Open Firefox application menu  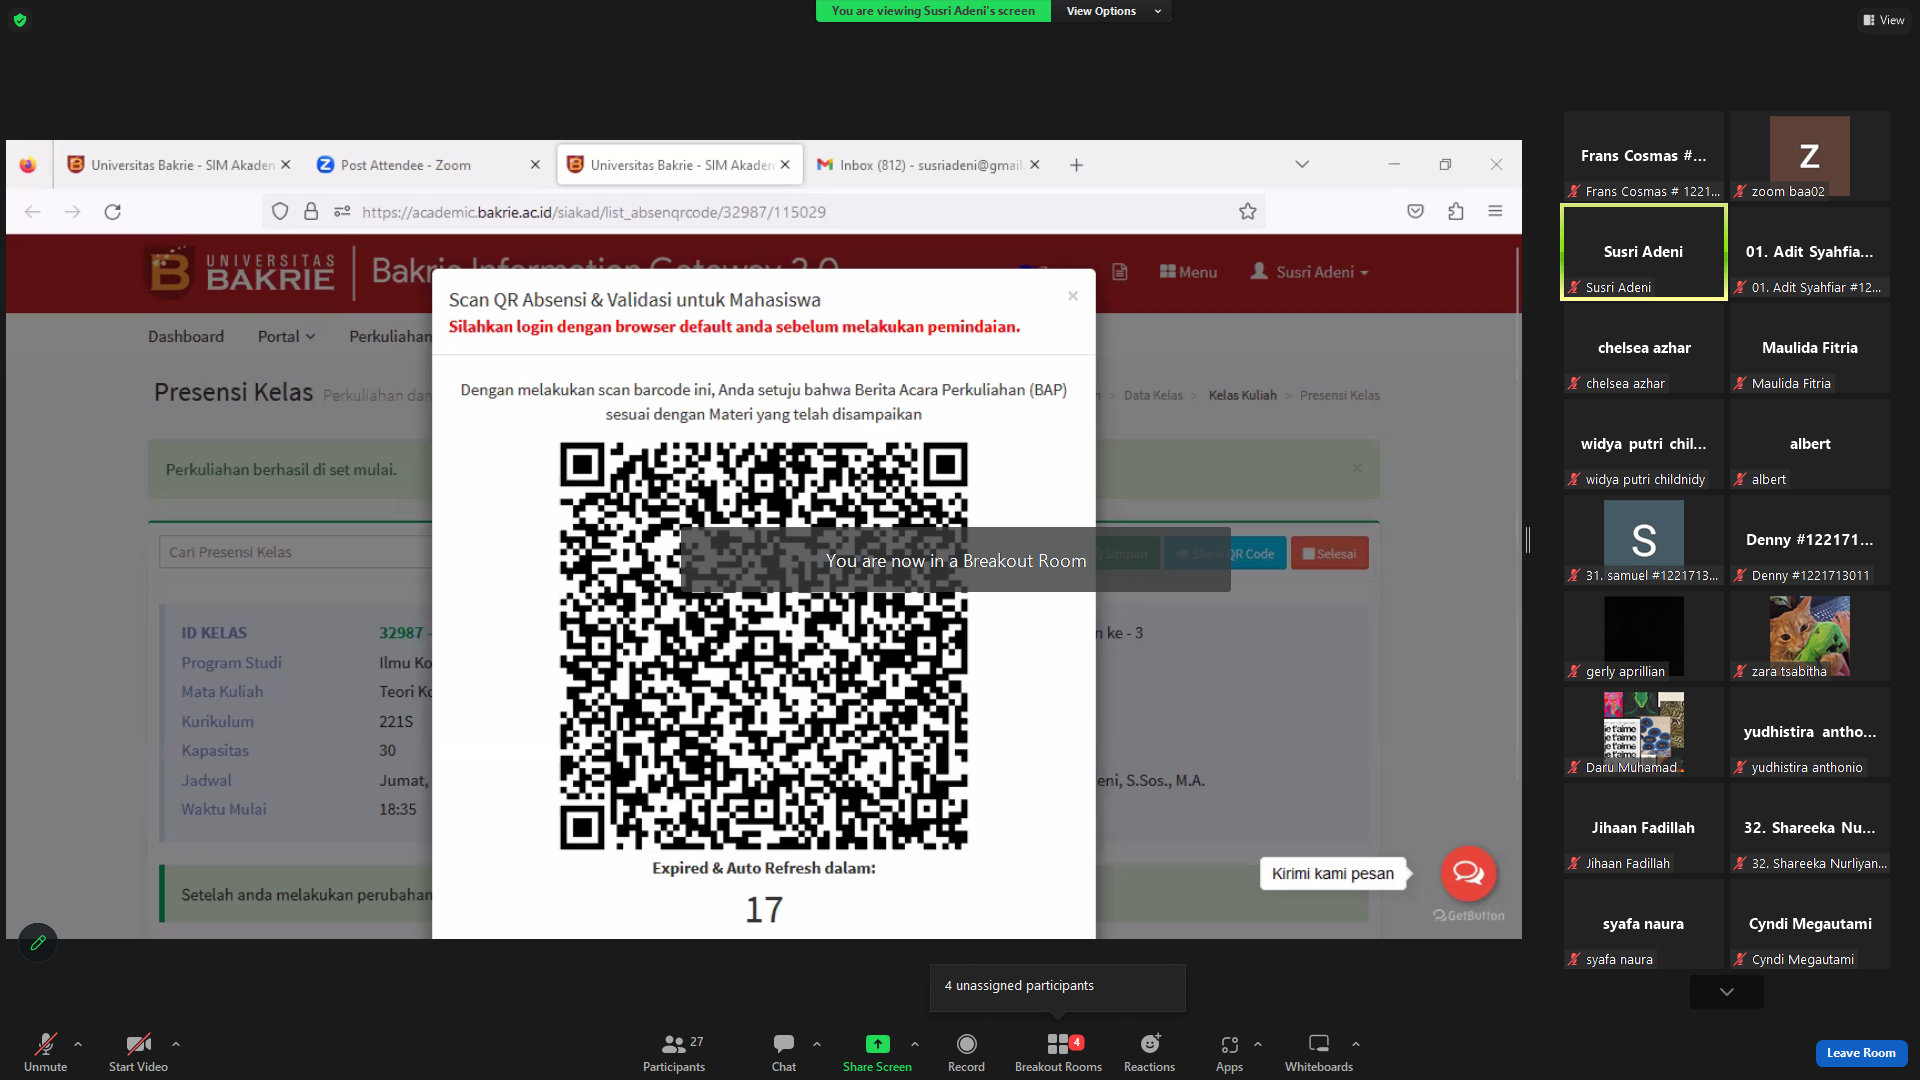tap(1495, 212)
